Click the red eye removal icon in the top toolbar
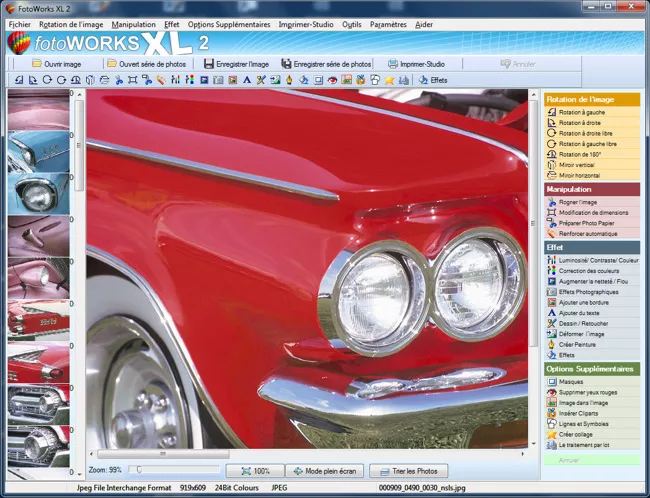The height and width of the screenshot is (498, 650). tap(332, 80)
